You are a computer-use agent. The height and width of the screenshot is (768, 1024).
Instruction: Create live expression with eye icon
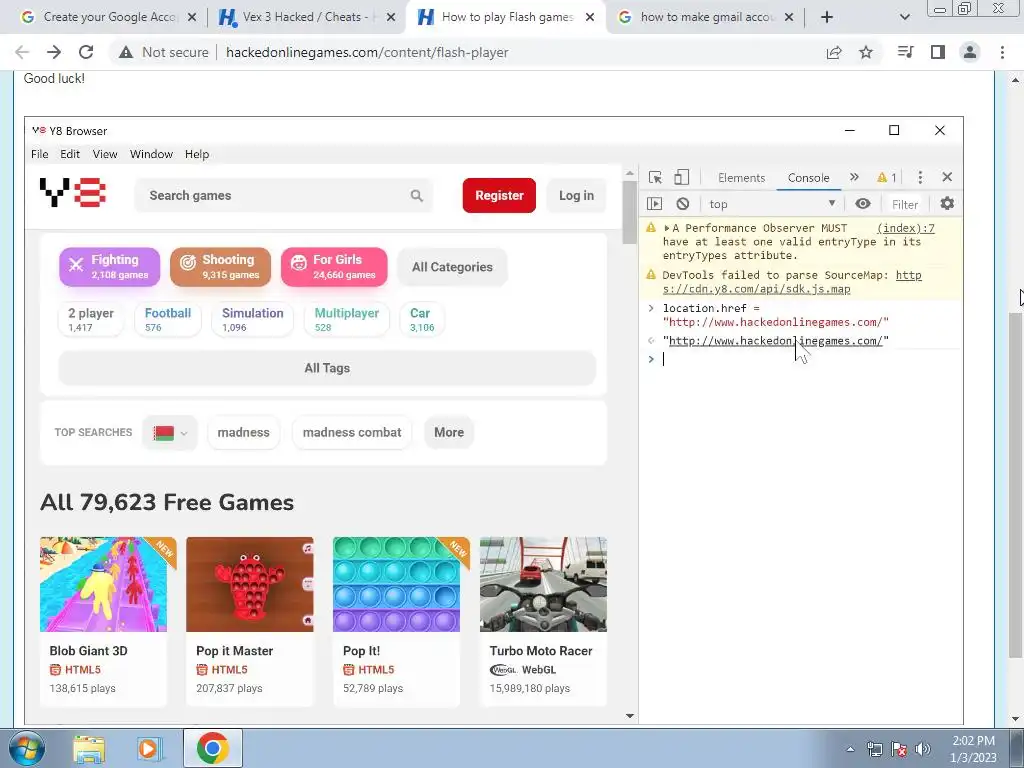(x=863, y=204)
